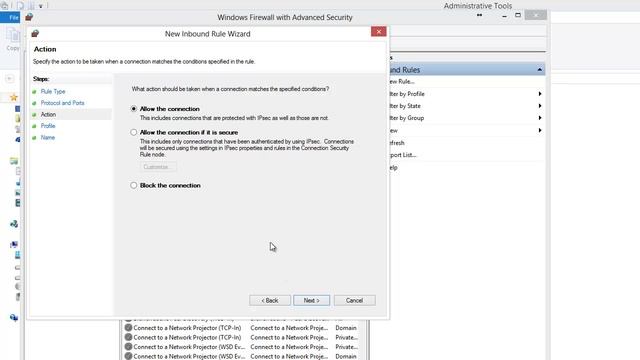The height and width of the screenshot is (360, 640).
Task: Click New Rule... in the Actions pane
Action: 402,82
